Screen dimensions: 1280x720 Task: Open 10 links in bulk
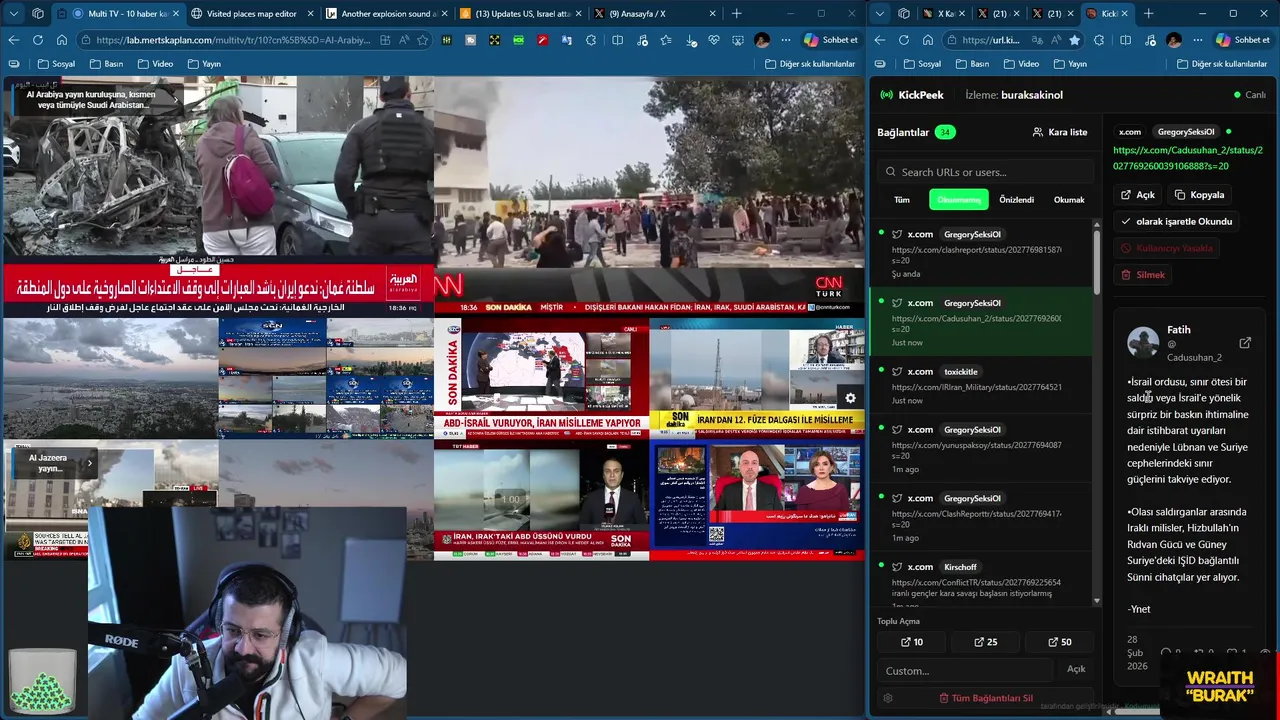tap(912, 642)
